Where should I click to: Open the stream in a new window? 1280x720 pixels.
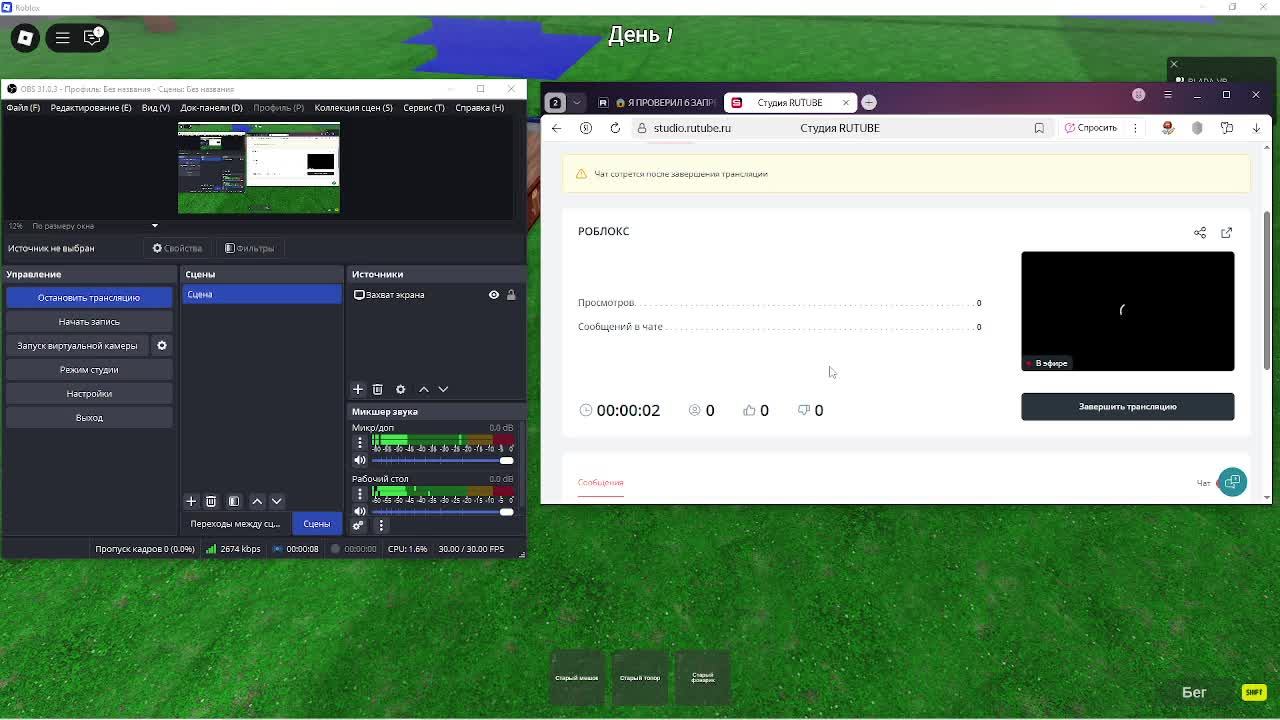coord(1227,232)
